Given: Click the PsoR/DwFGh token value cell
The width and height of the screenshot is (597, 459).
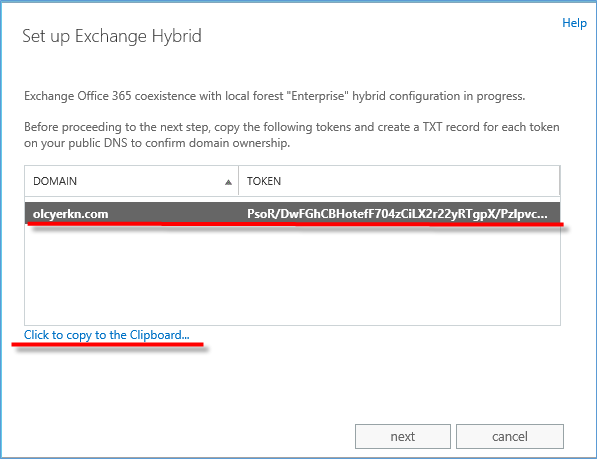Looking at the screenshot, I should coord(397,214).
